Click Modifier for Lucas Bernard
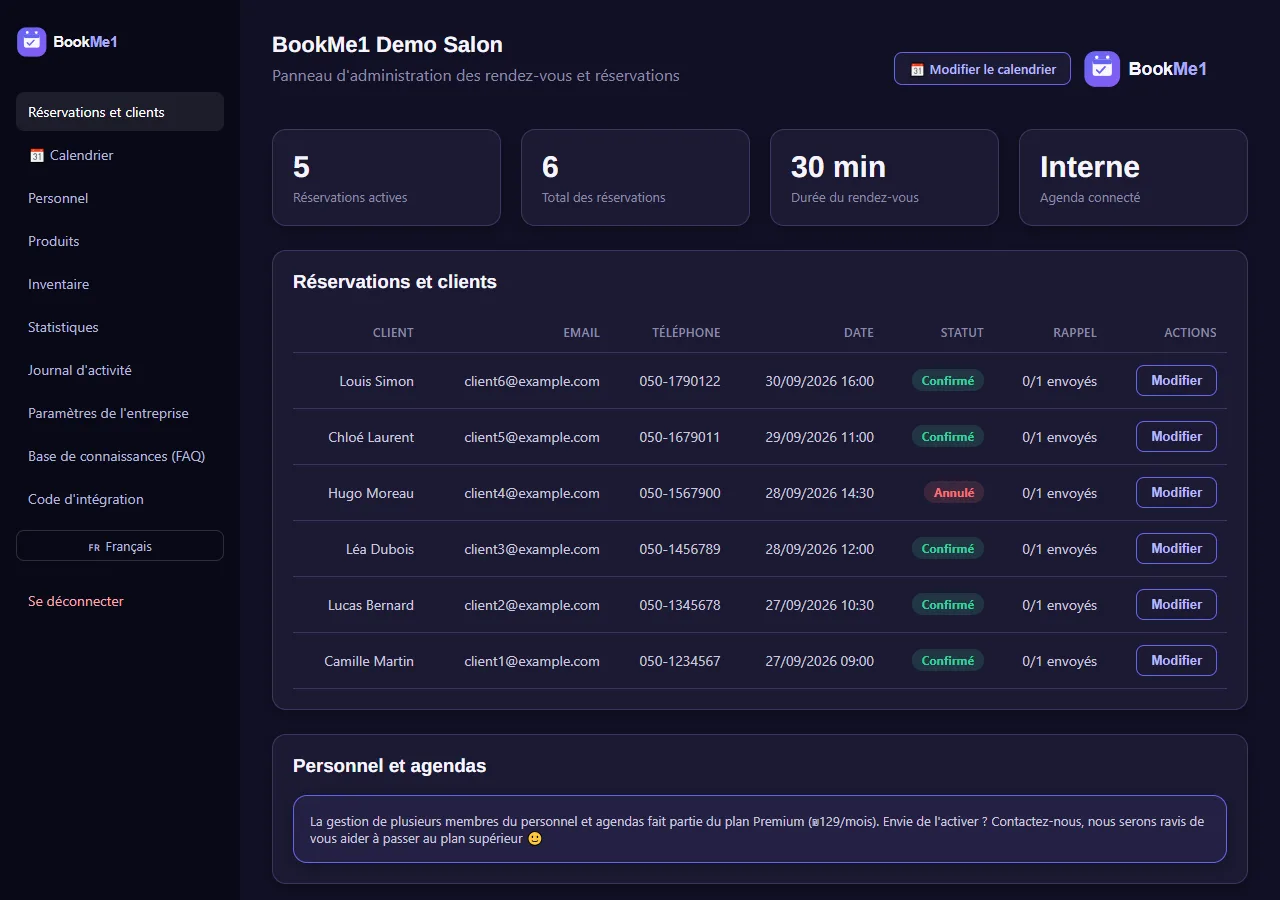 [1176, 605]
